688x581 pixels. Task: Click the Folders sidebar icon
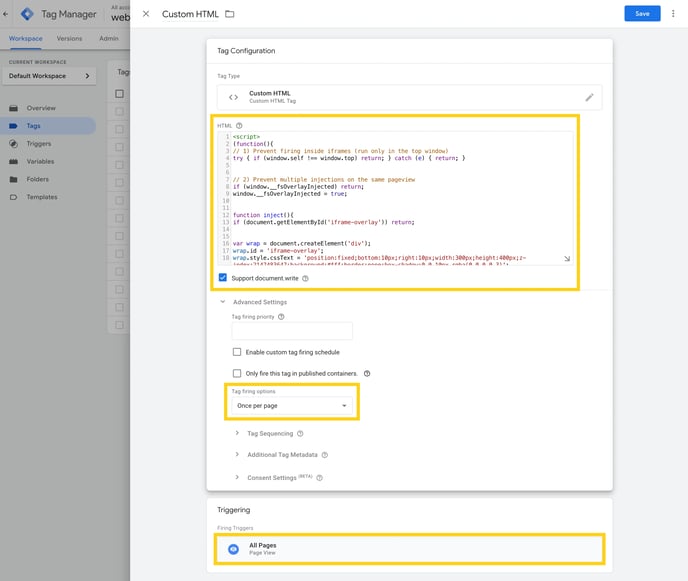tap(14, 179)
